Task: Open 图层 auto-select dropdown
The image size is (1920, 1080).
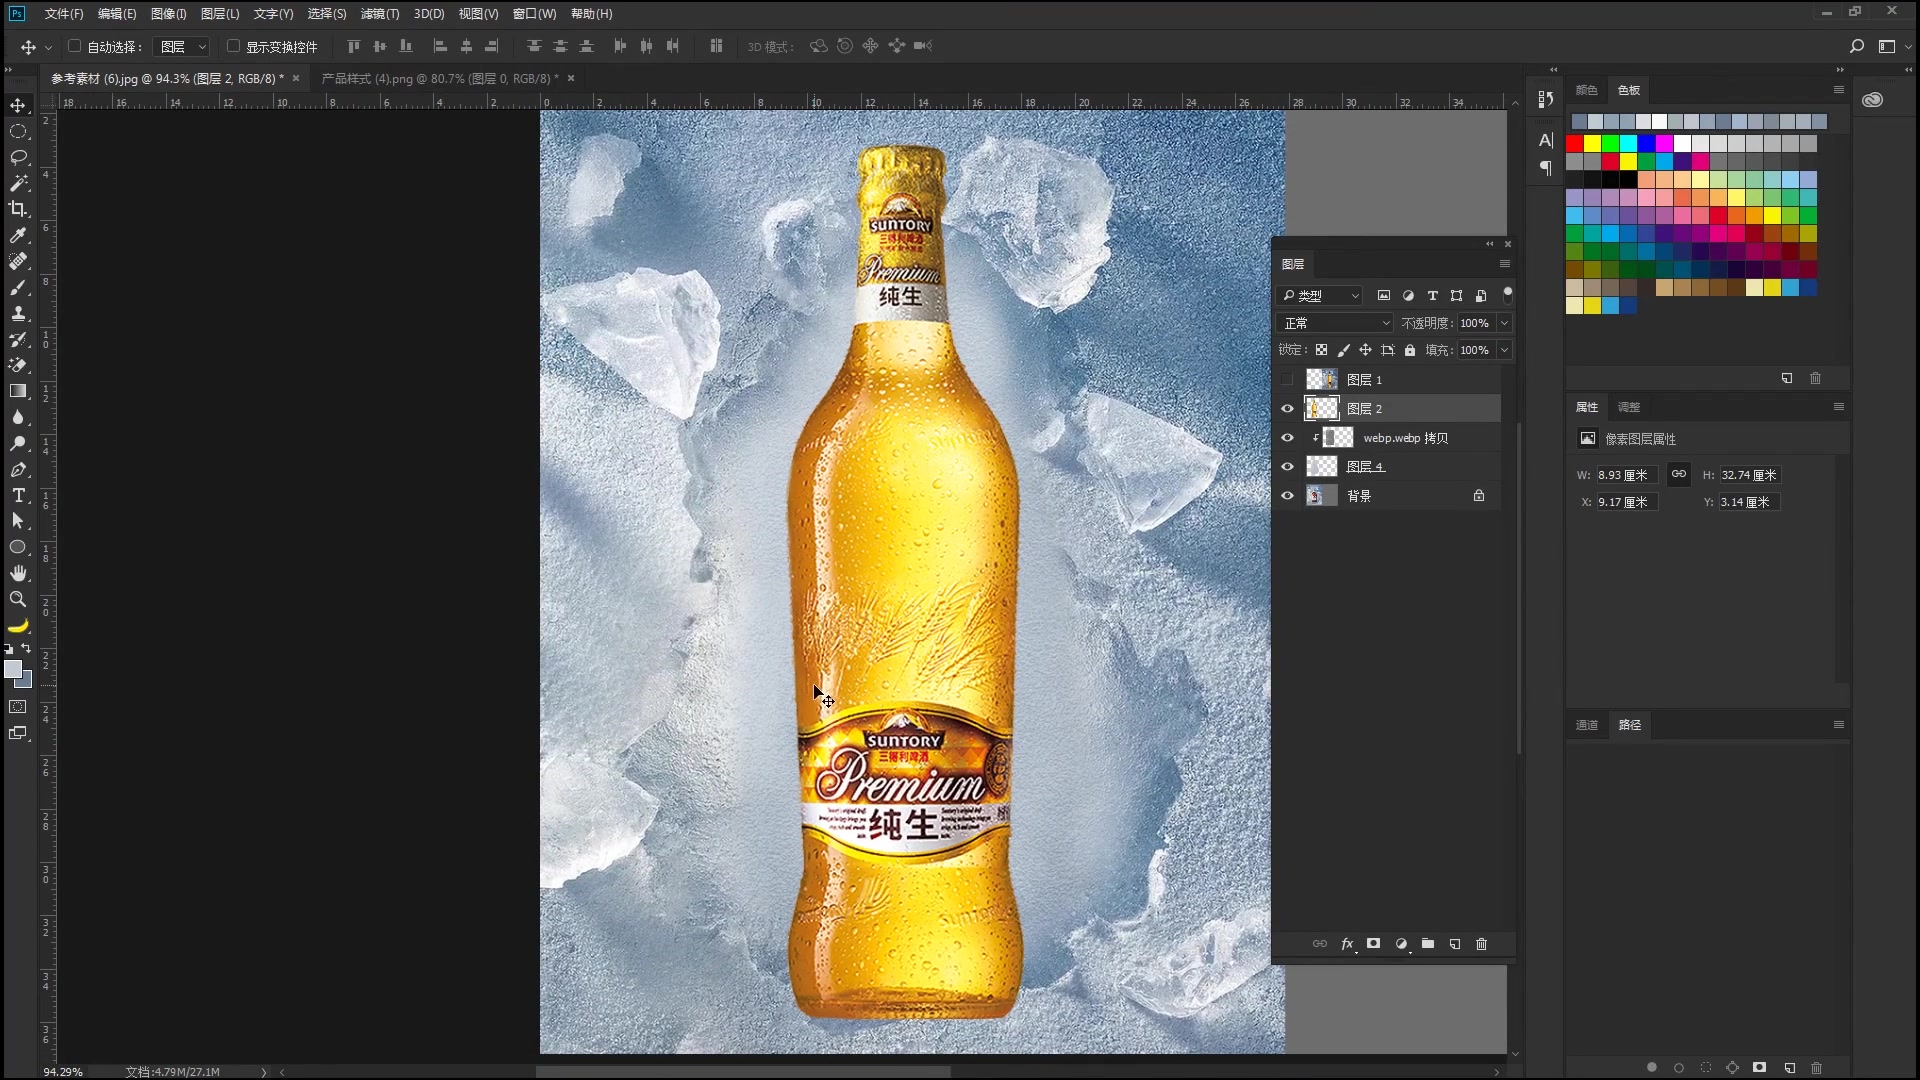Action: [182, 47]
